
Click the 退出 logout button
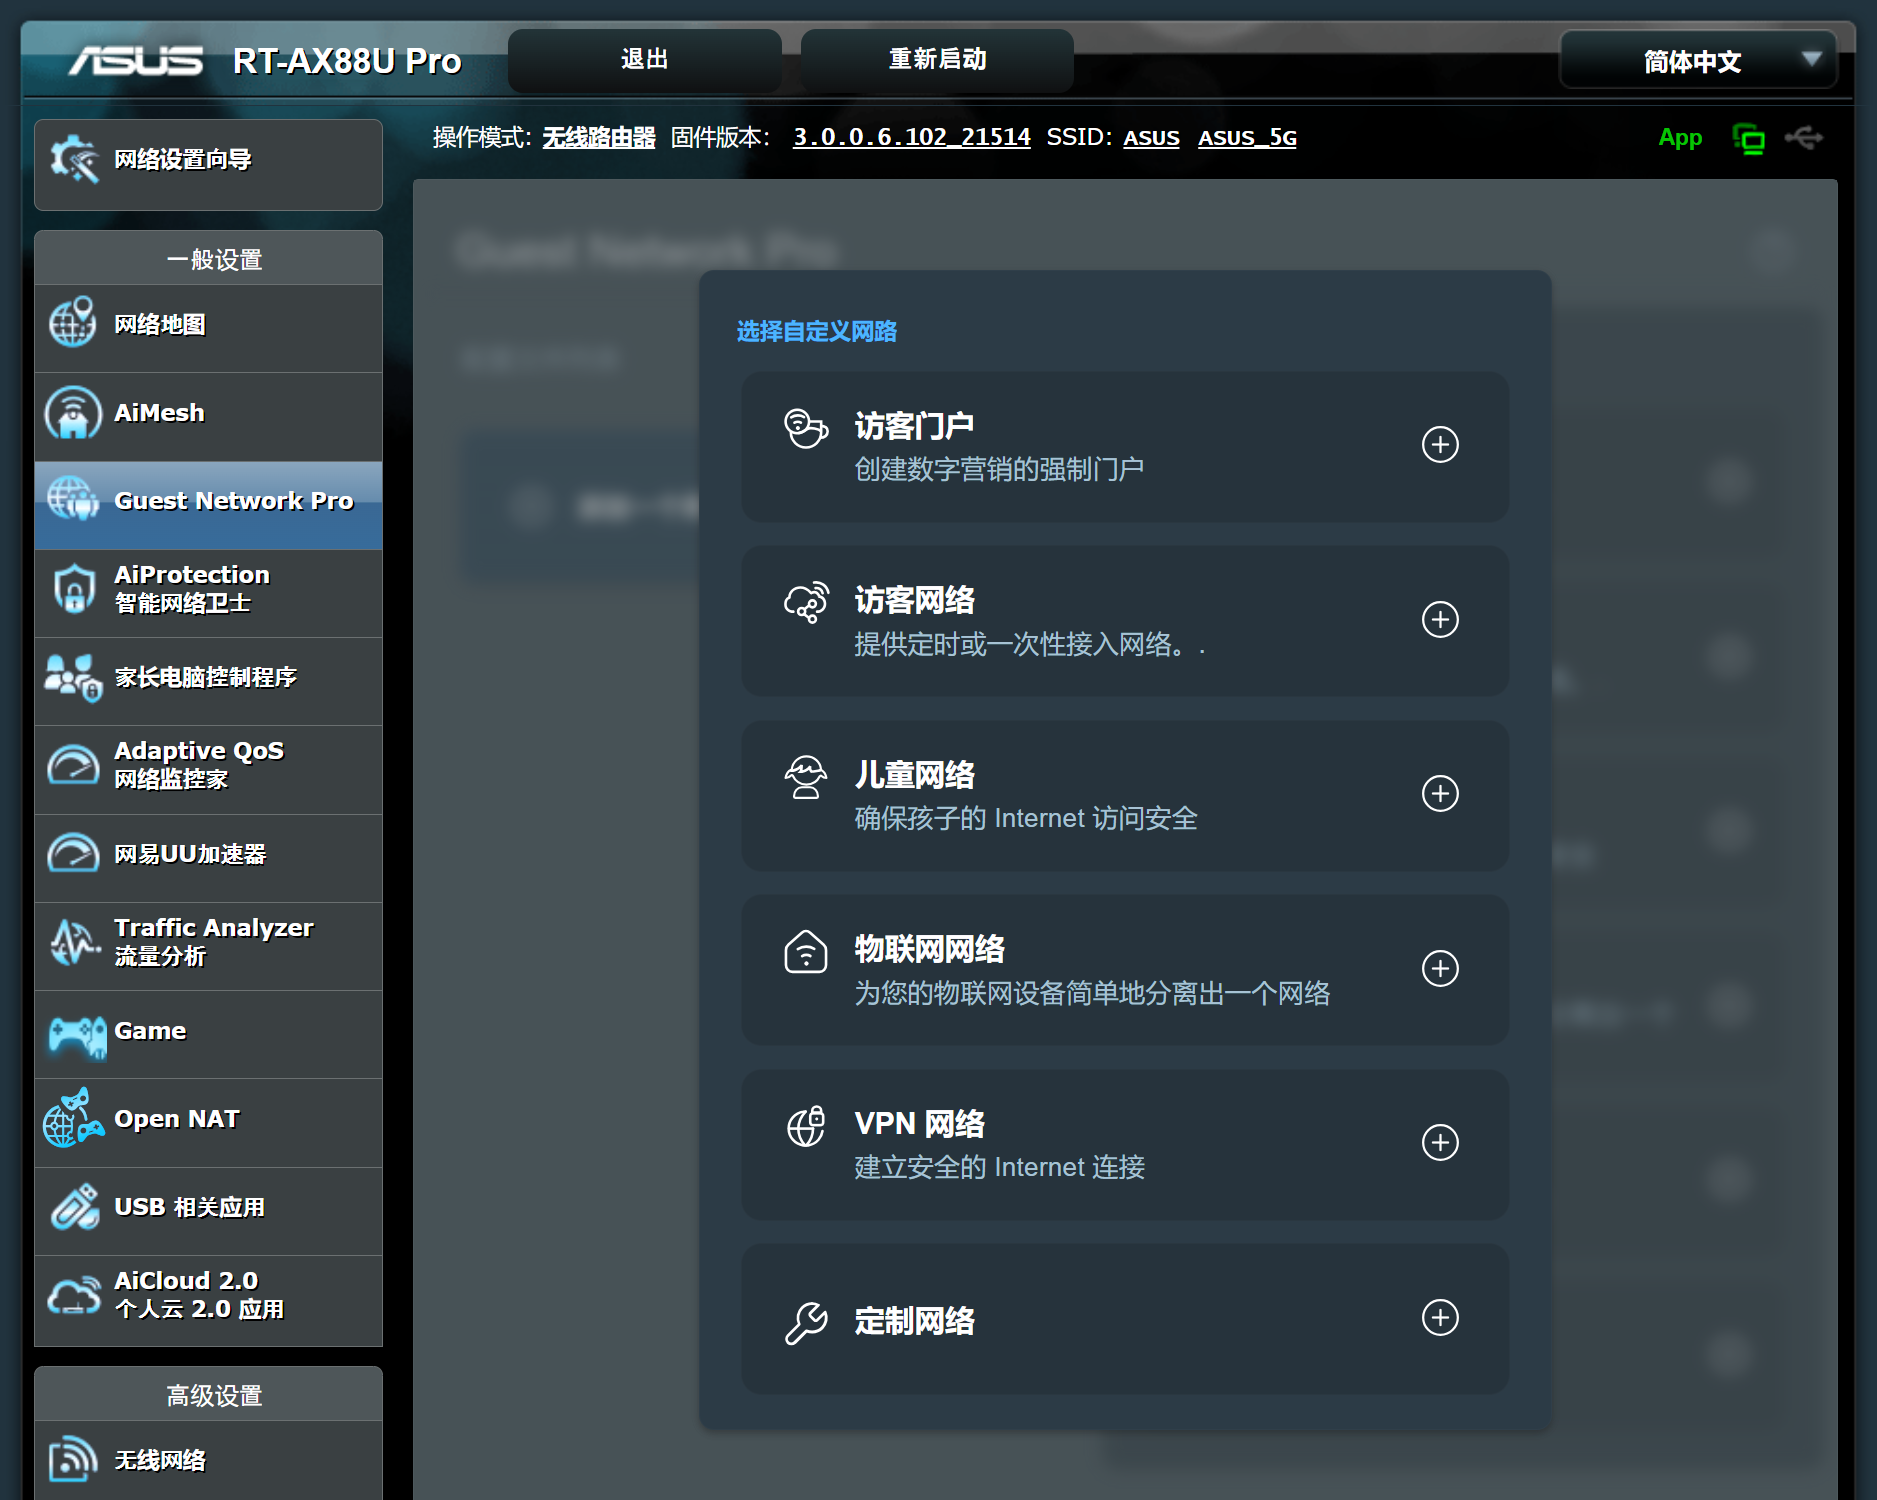645,60
